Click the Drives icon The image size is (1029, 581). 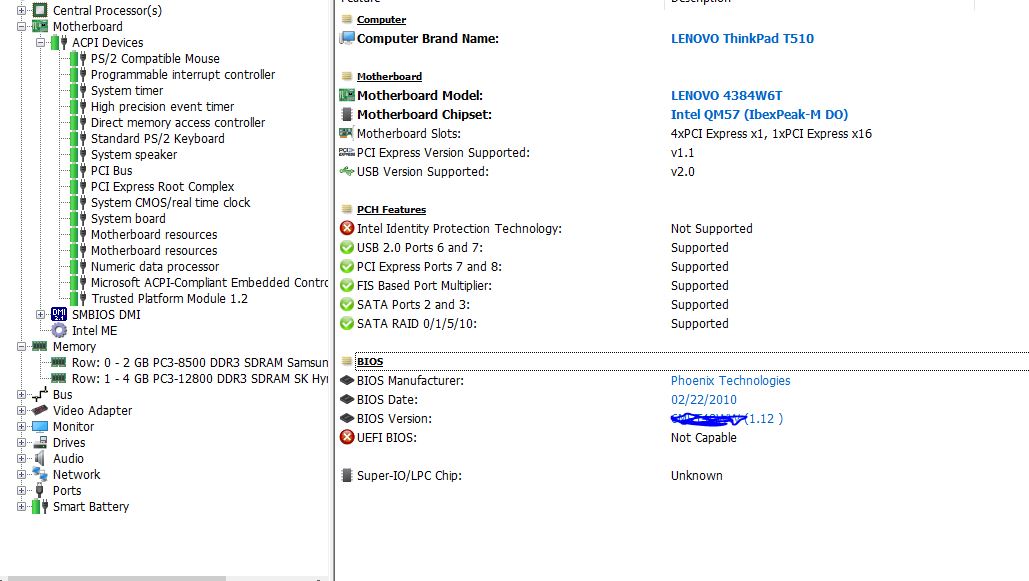click(x=40, y=442)
